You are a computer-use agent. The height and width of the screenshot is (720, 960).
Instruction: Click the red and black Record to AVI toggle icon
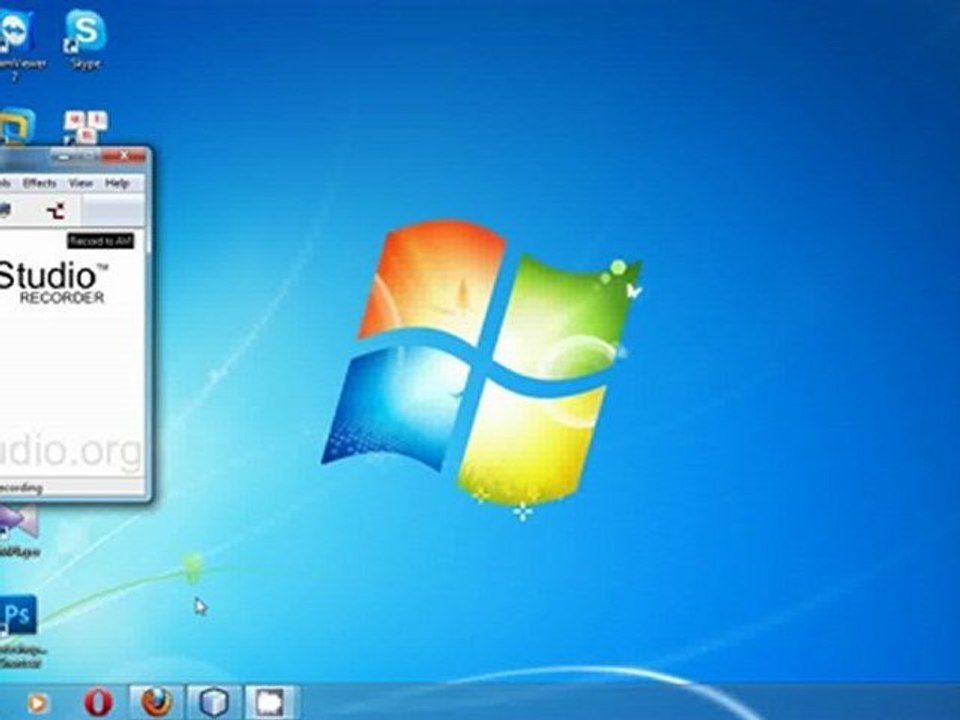coord(56,211)
